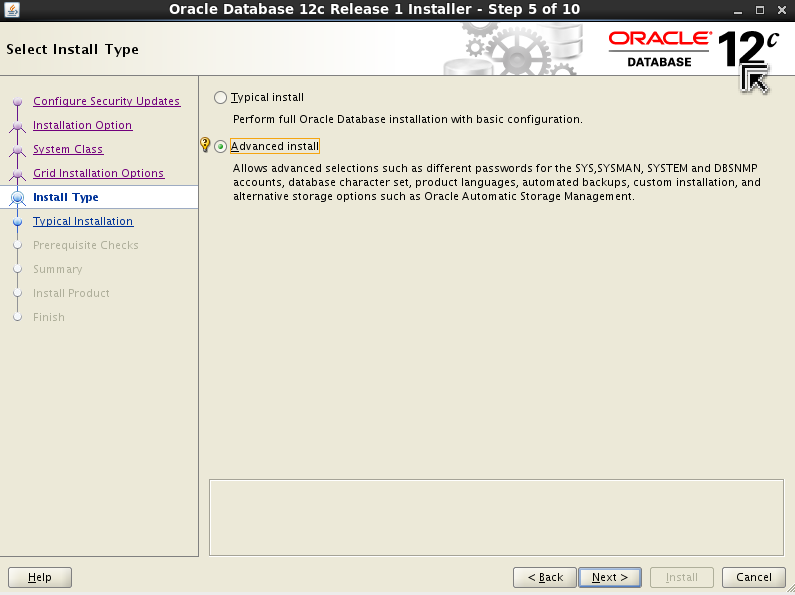This screenshot has width=795, height=595.
Task: Open the Java window menu icon in title bar
Action: [x=12, y=9]
